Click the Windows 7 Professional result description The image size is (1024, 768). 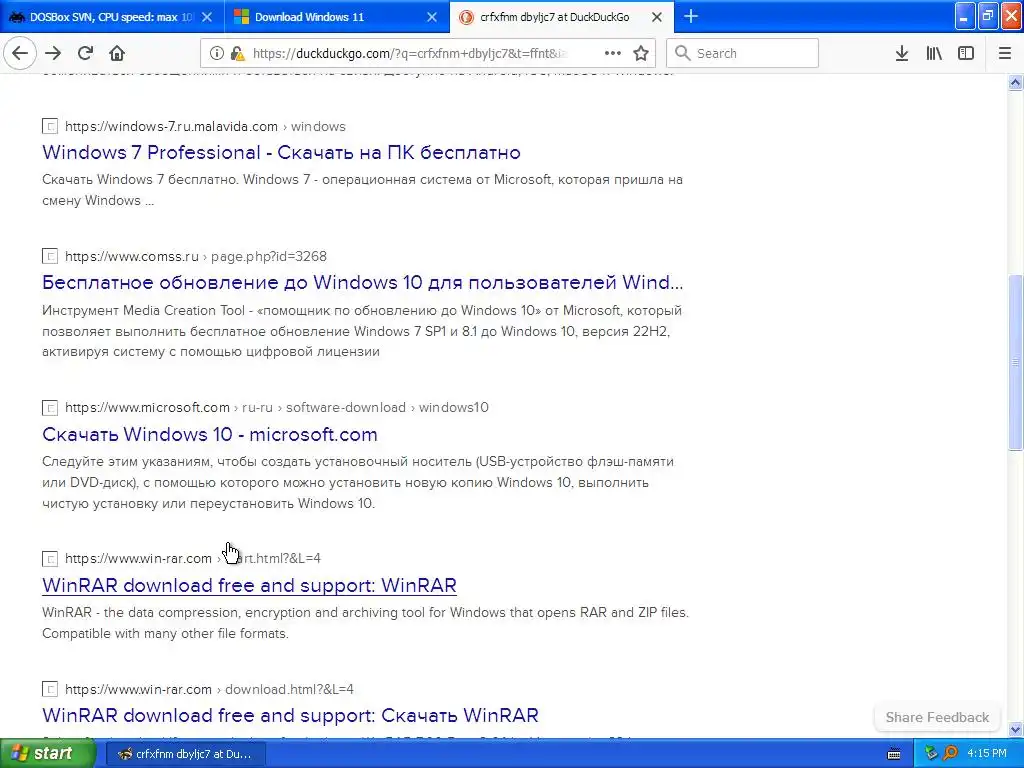point(362,190)
